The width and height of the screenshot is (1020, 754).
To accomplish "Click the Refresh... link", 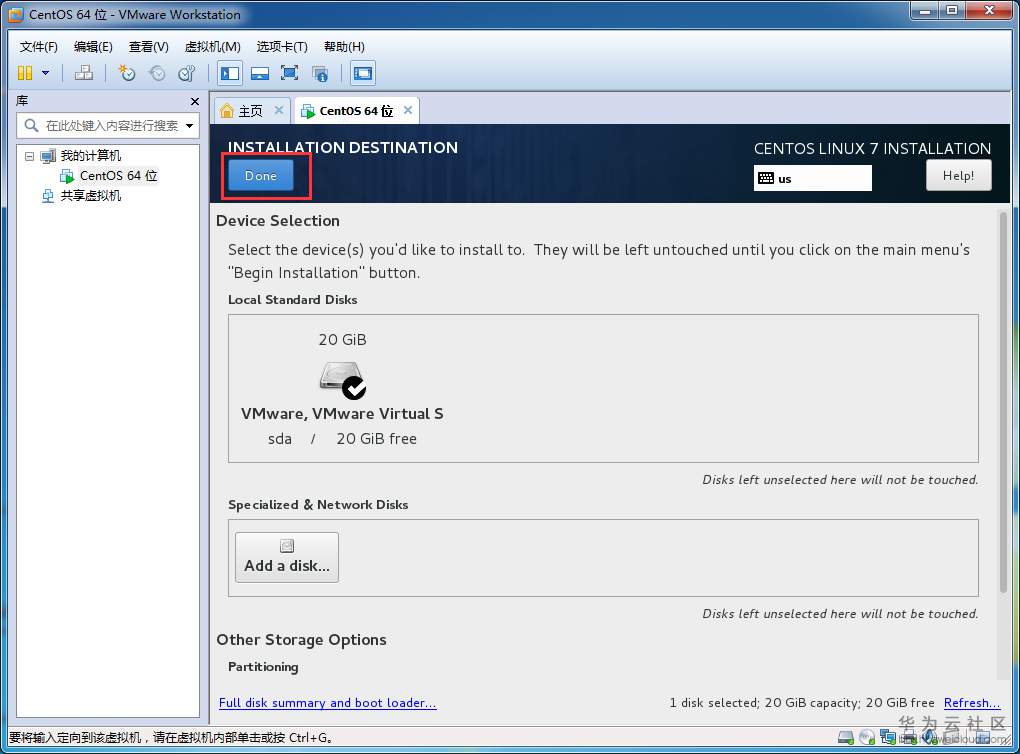I will 972,703.
